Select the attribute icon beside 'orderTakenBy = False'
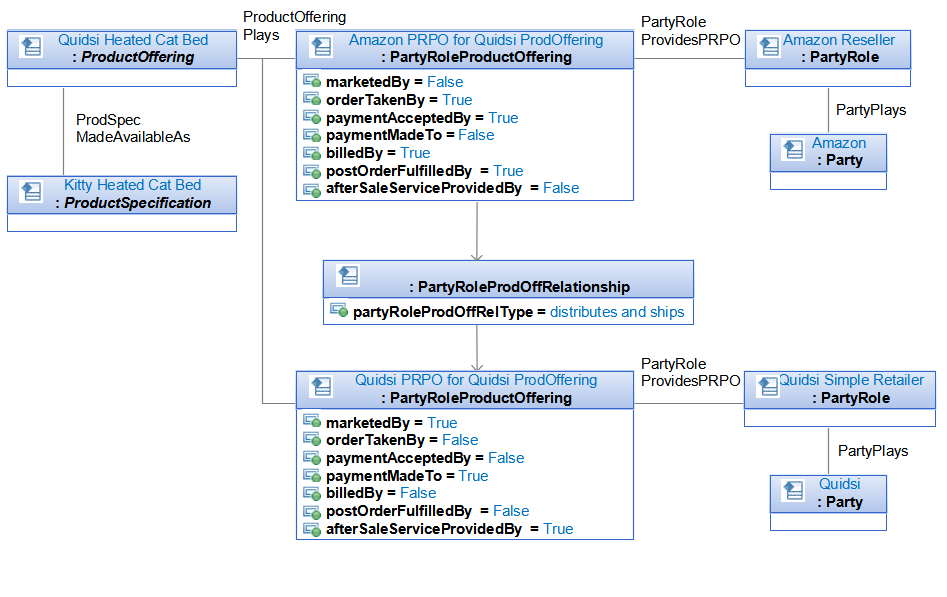The image size is (947, 597). (312, 439)
